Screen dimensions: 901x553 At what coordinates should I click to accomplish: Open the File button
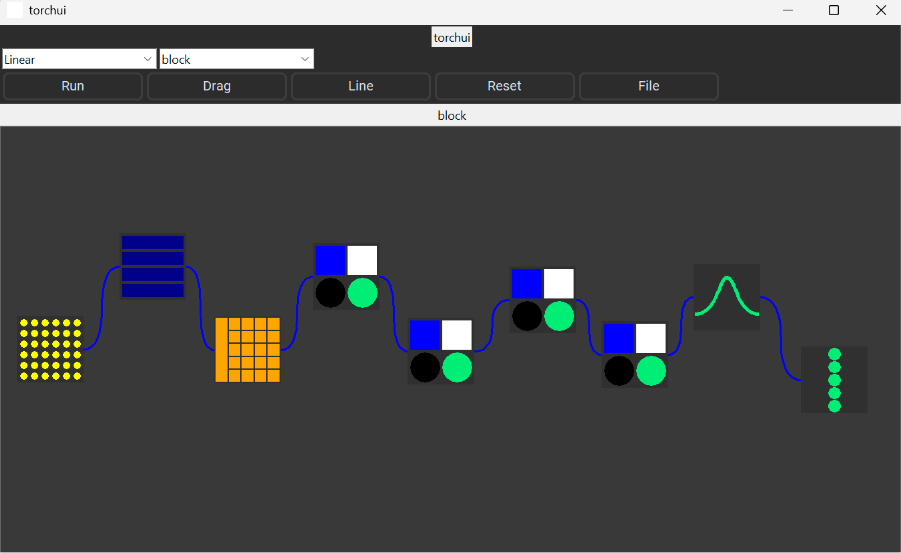click(649, 86)
